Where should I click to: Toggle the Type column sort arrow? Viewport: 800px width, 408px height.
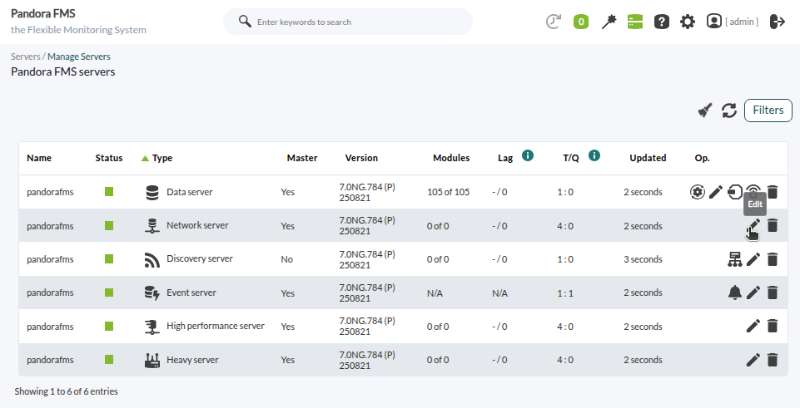coord(145,158)
